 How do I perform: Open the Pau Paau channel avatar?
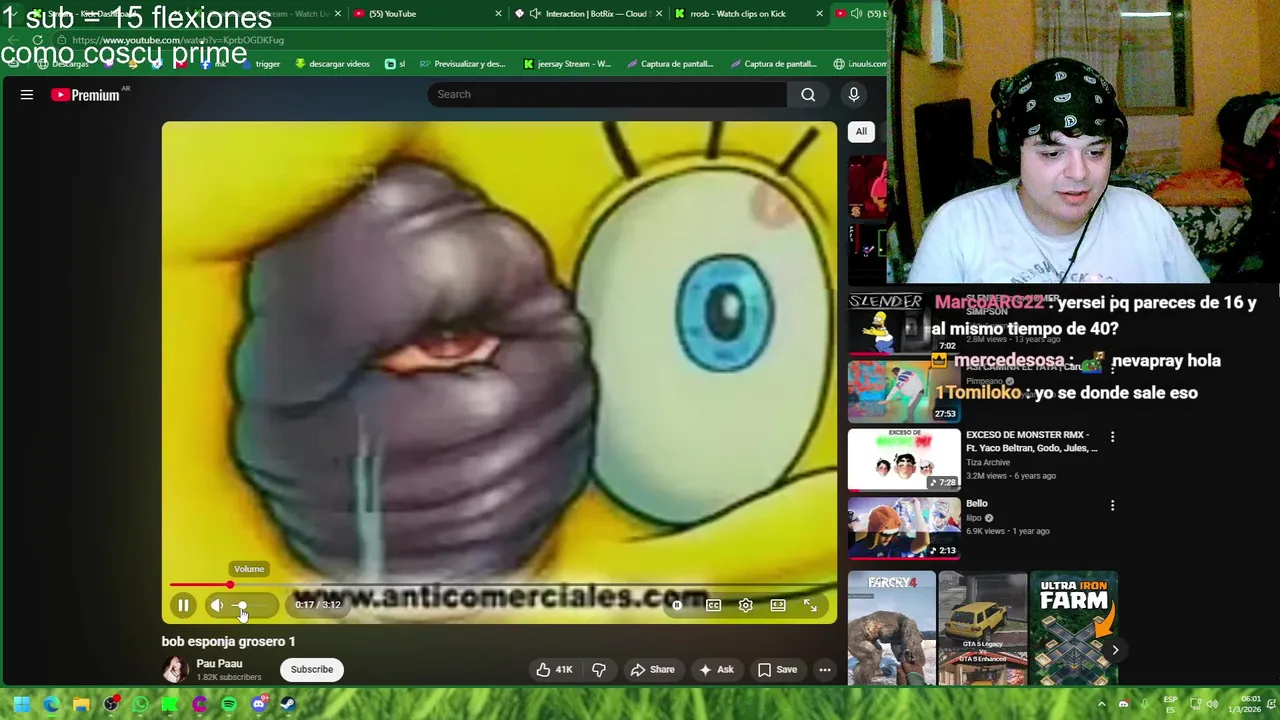pyautogui.click(x=175, y=669)
